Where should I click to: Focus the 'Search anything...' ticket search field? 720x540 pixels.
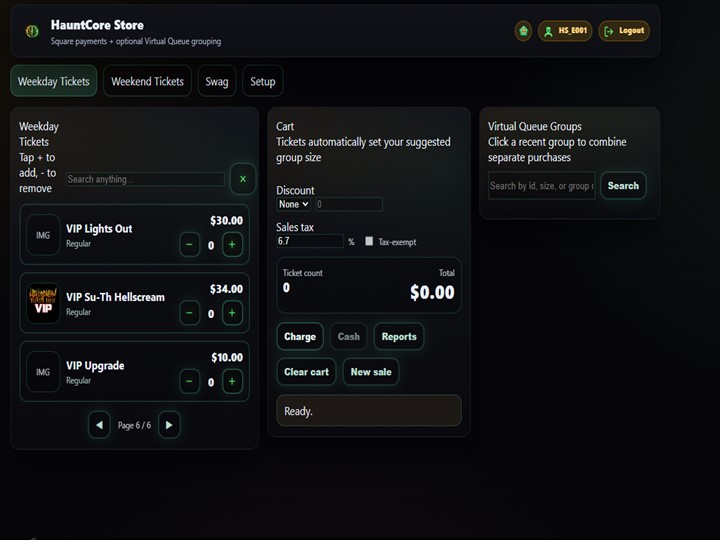(x=145, y=179)
